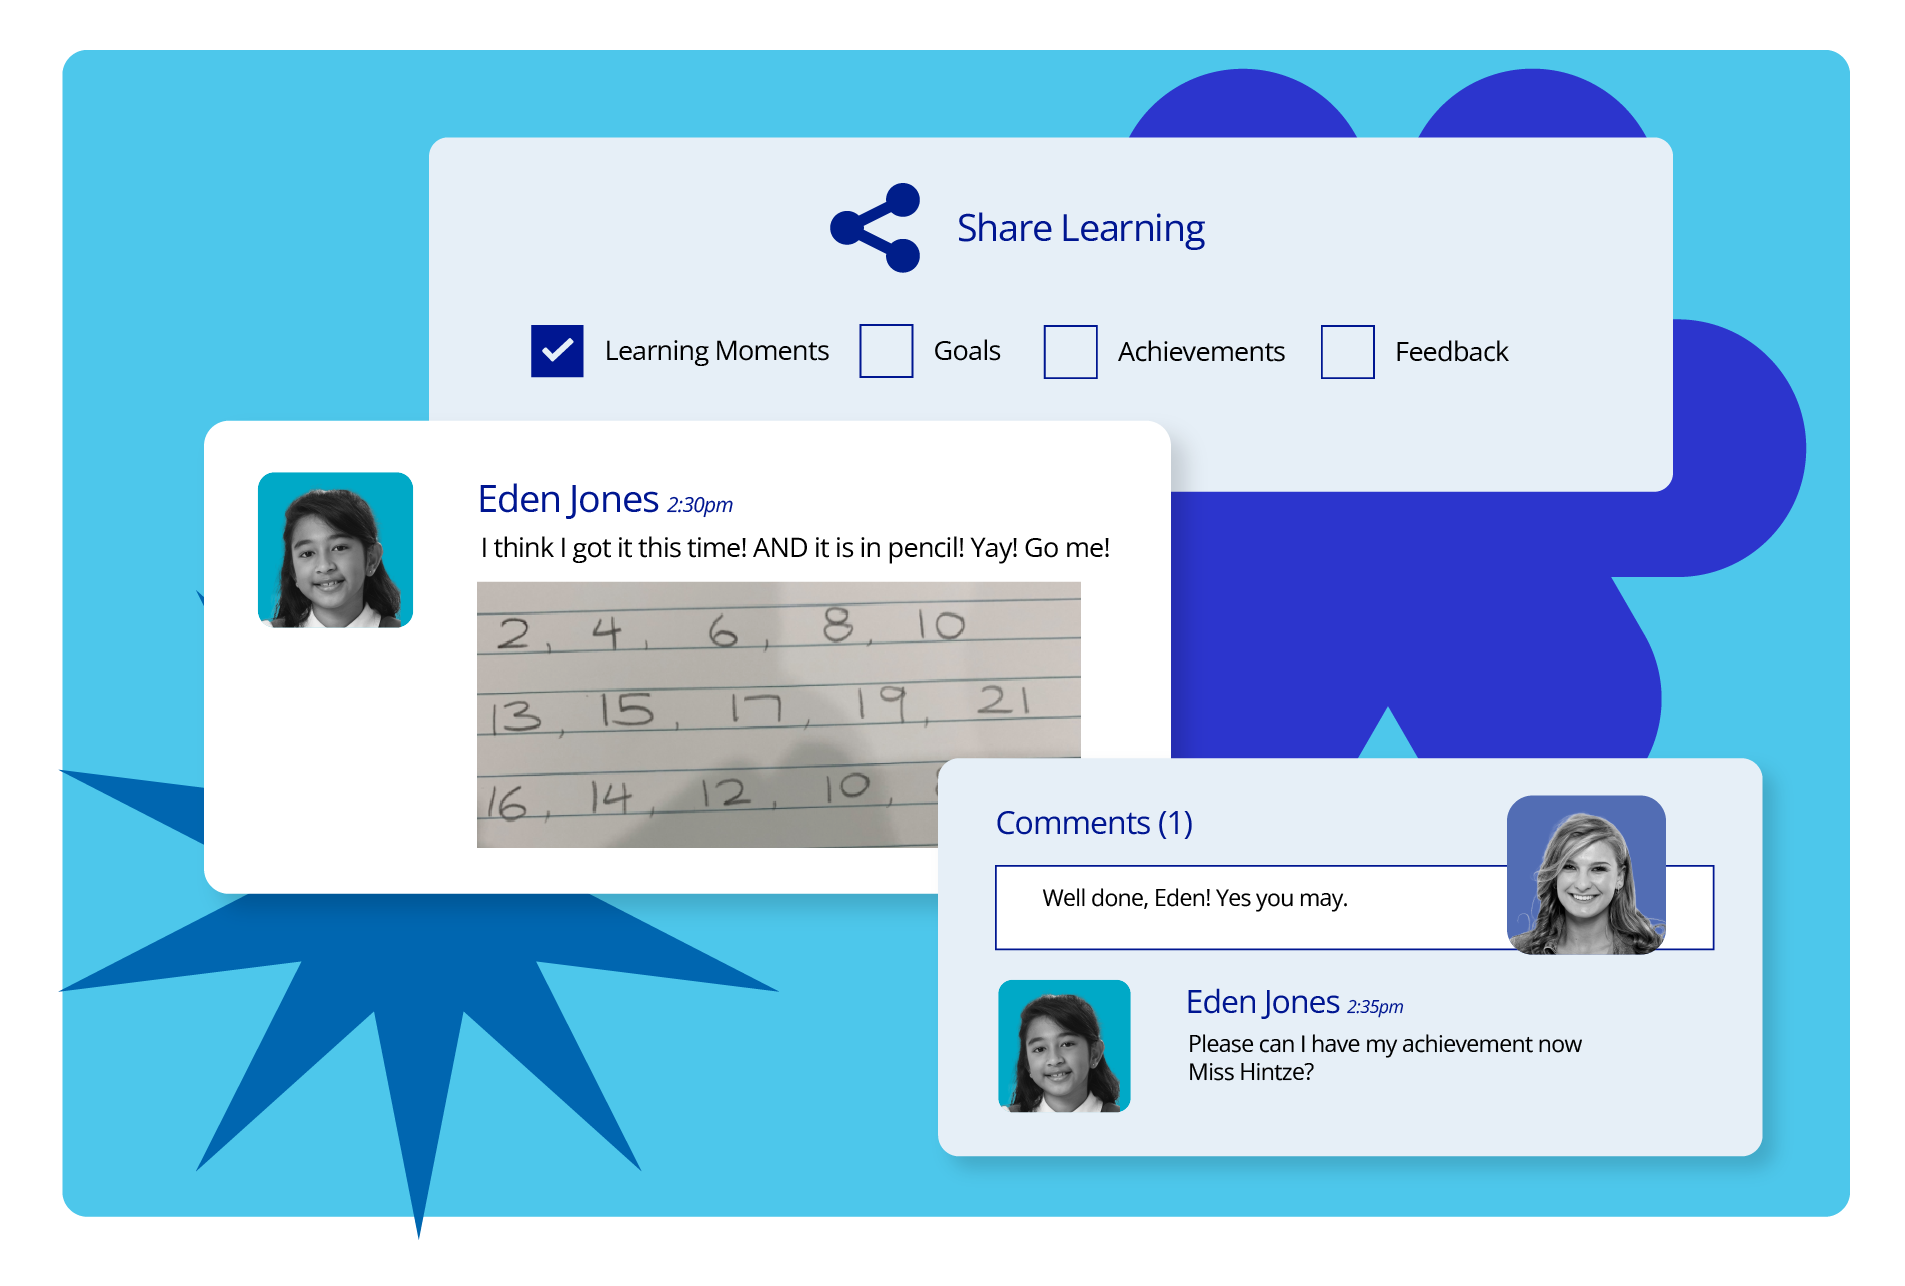Click the comment mentioning Miss Hintze
The image size is (1905, 1286).
(x=1384, y=1058)
